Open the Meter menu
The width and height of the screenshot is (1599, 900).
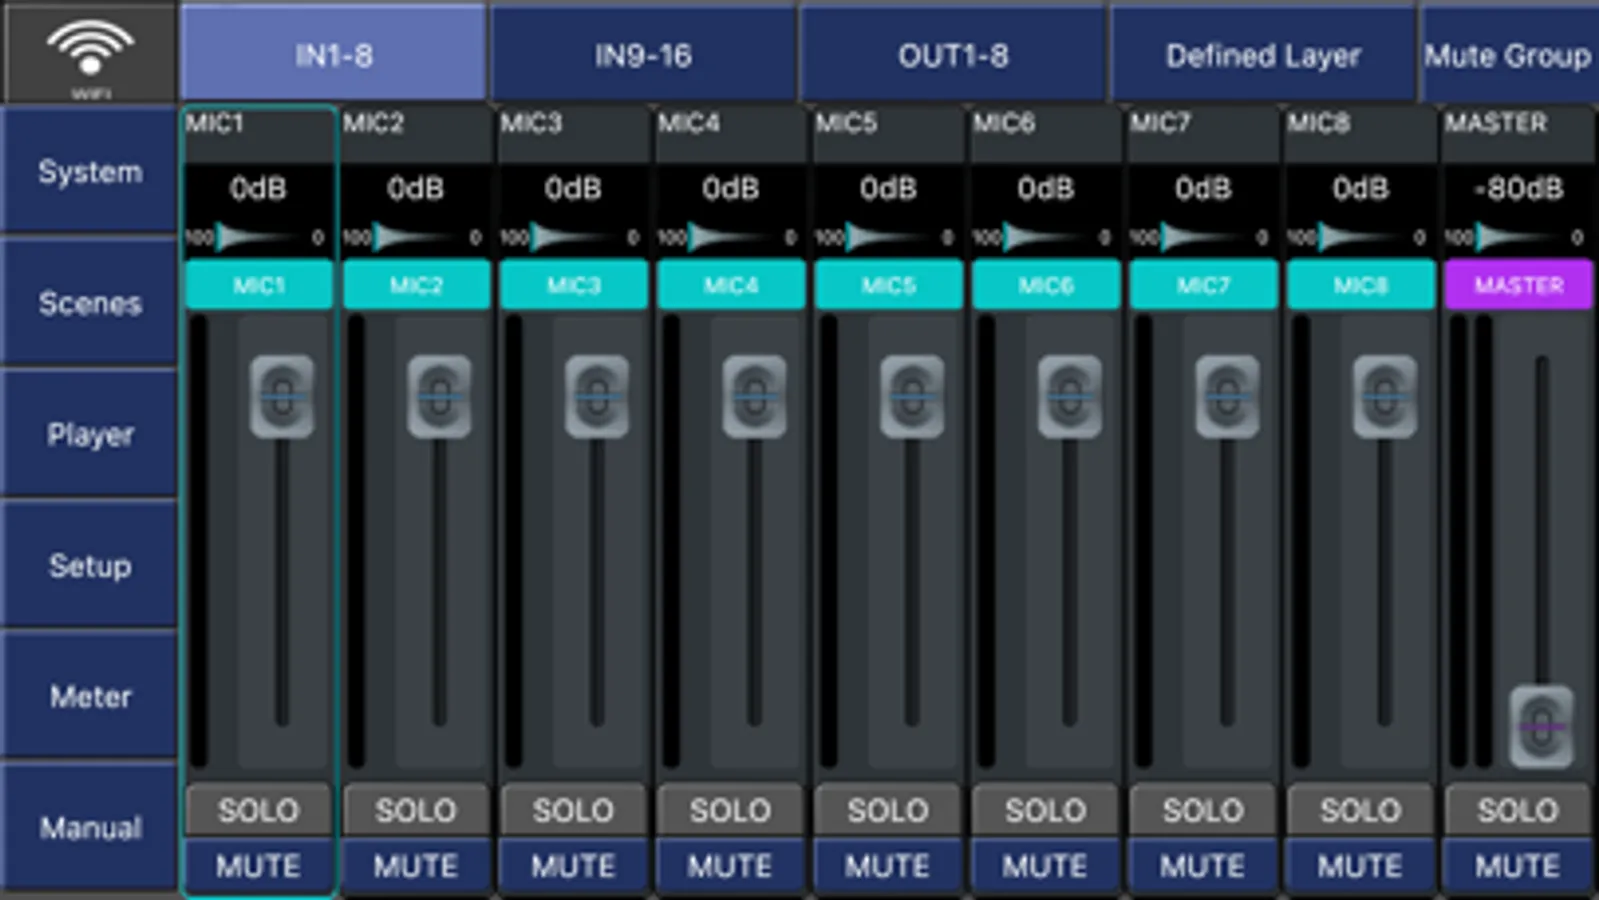[x=90, y=696]
